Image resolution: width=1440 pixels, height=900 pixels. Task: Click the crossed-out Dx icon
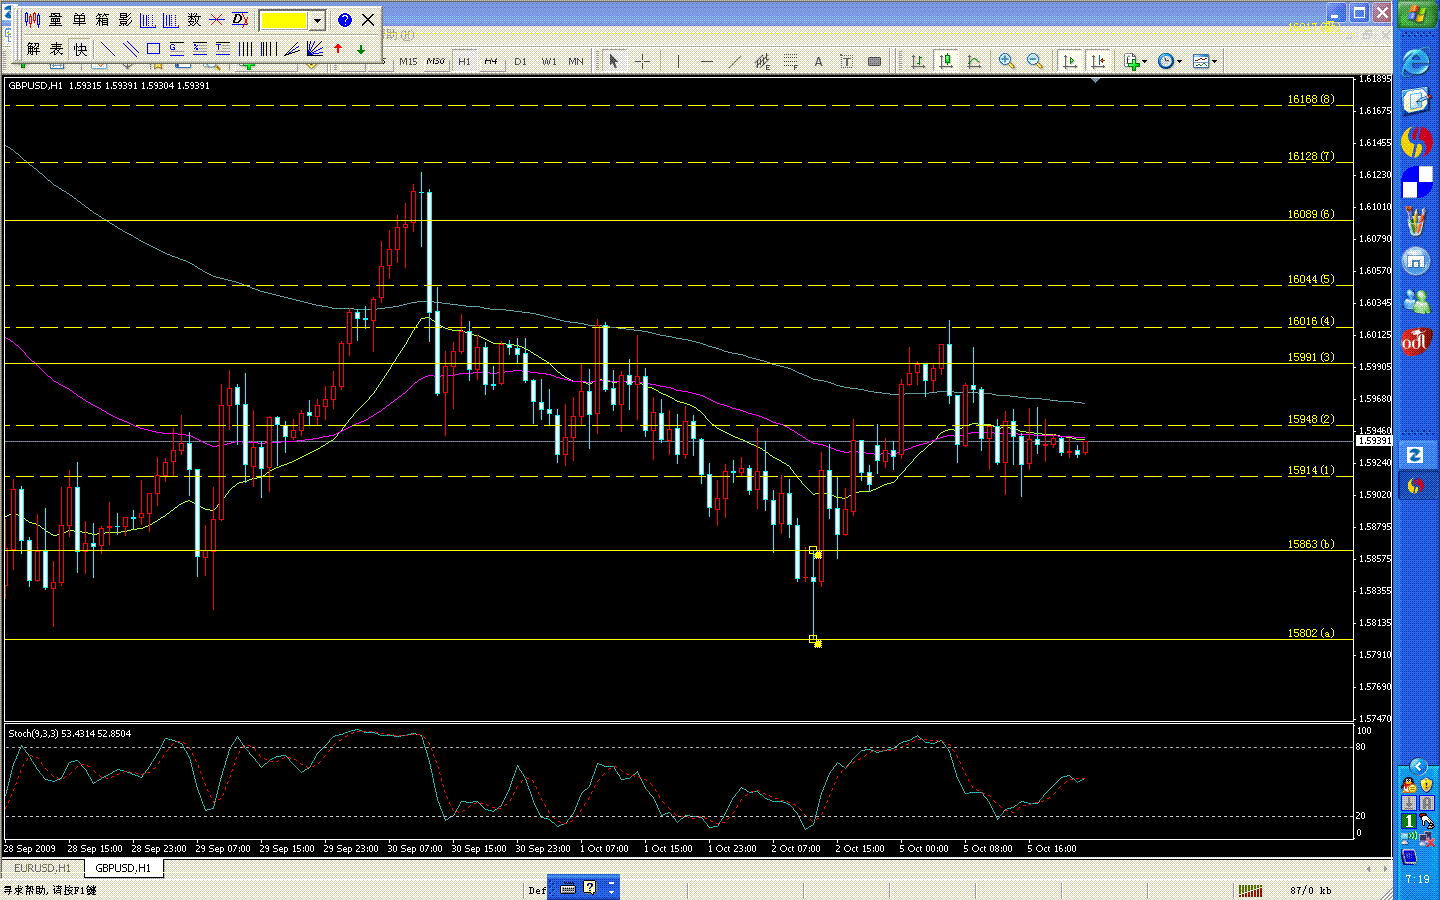(x=240, y=20)
